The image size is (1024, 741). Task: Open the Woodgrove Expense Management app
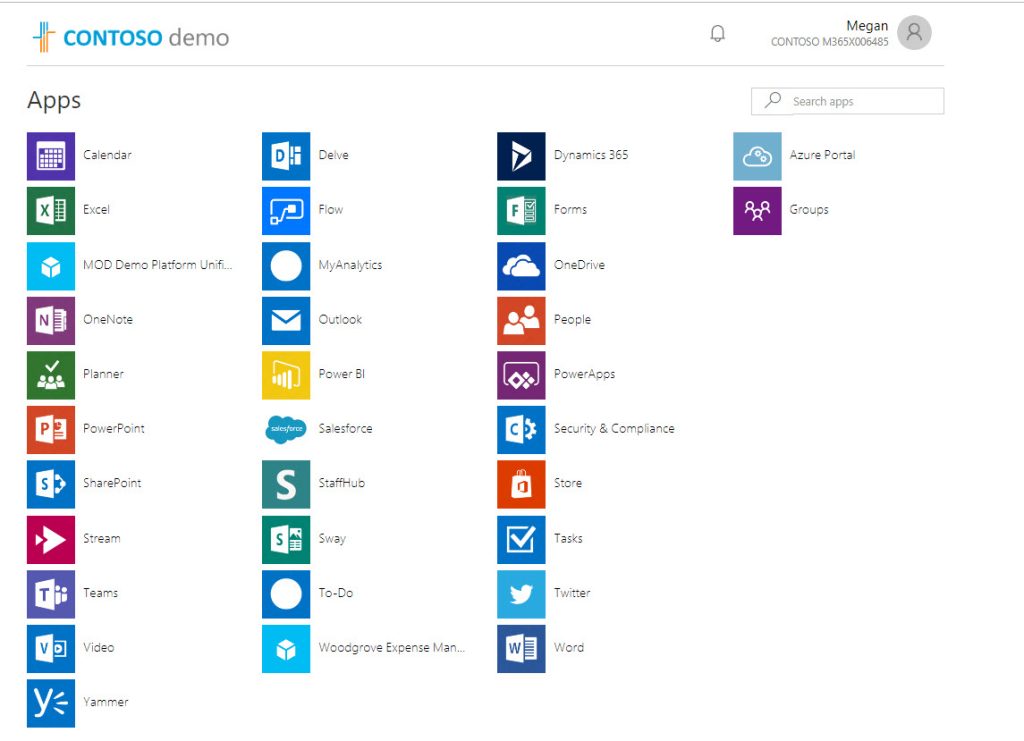285,648
